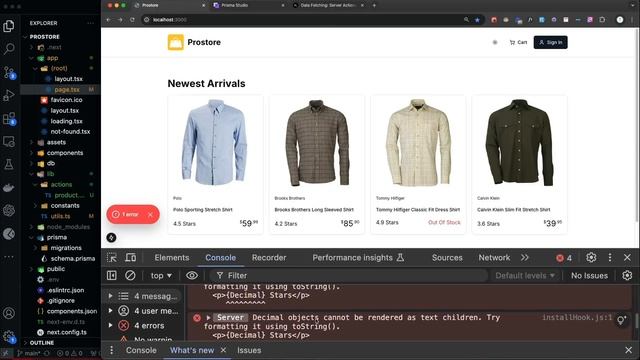The height and width of the screenshot is (360, 640).
Task: Create live expression eye icon
Action: click(x=192, y=276)
